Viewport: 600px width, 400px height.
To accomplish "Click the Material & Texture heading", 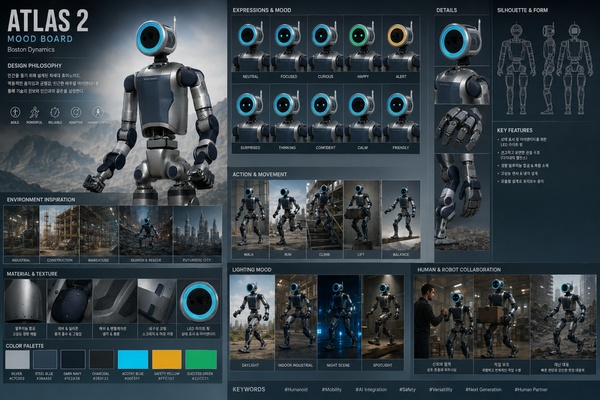I will coord(32,274).
